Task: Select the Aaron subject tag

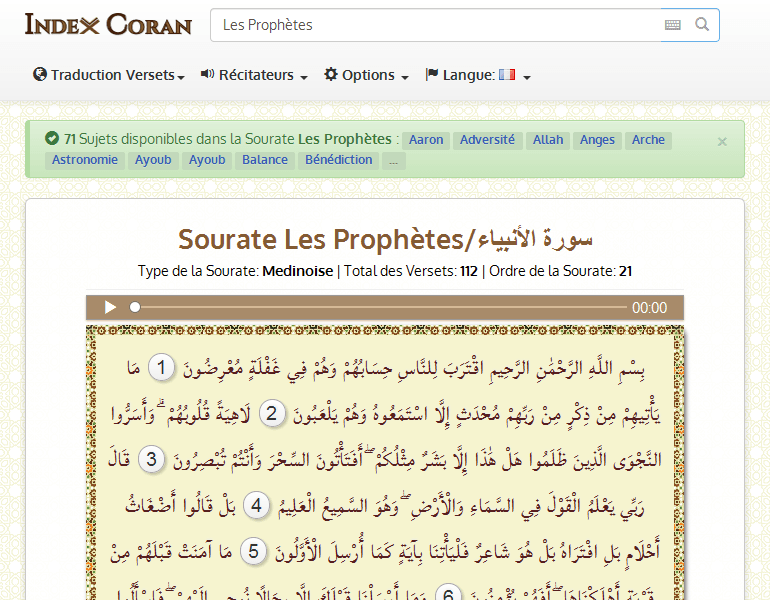Action: (426, 140)
